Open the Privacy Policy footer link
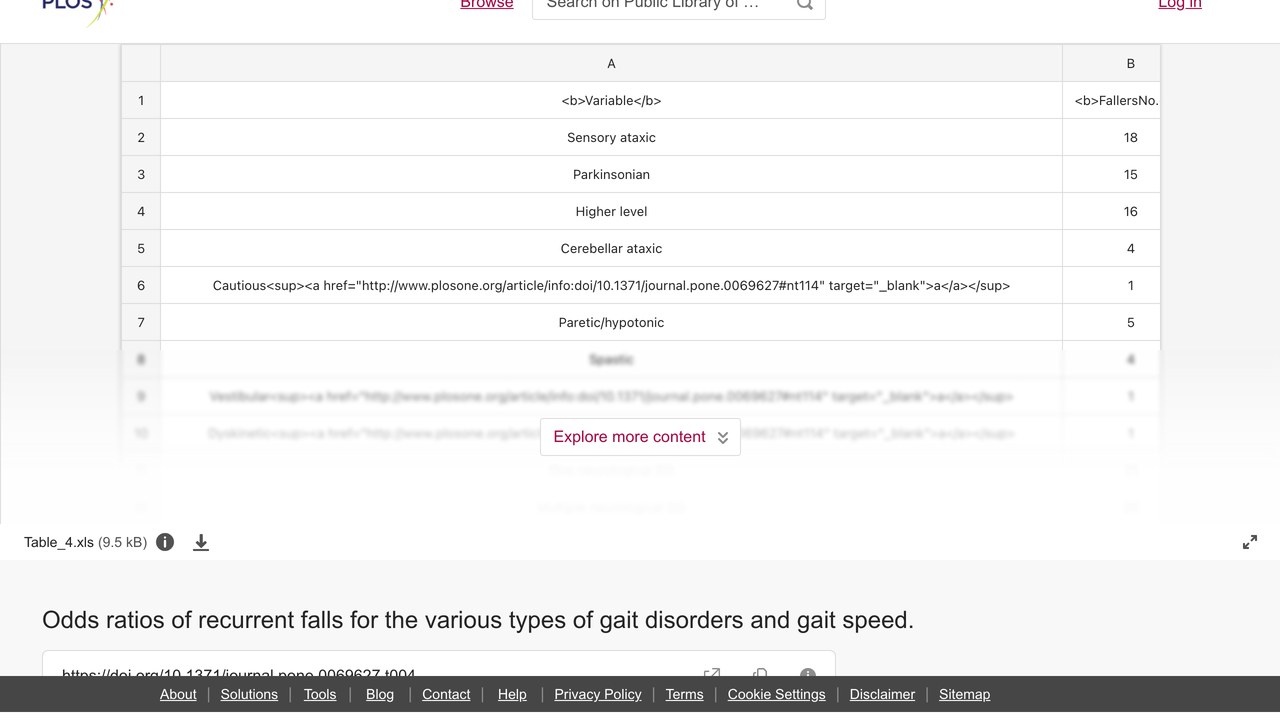Viewport: 1280px width, 720px height. 598,694
